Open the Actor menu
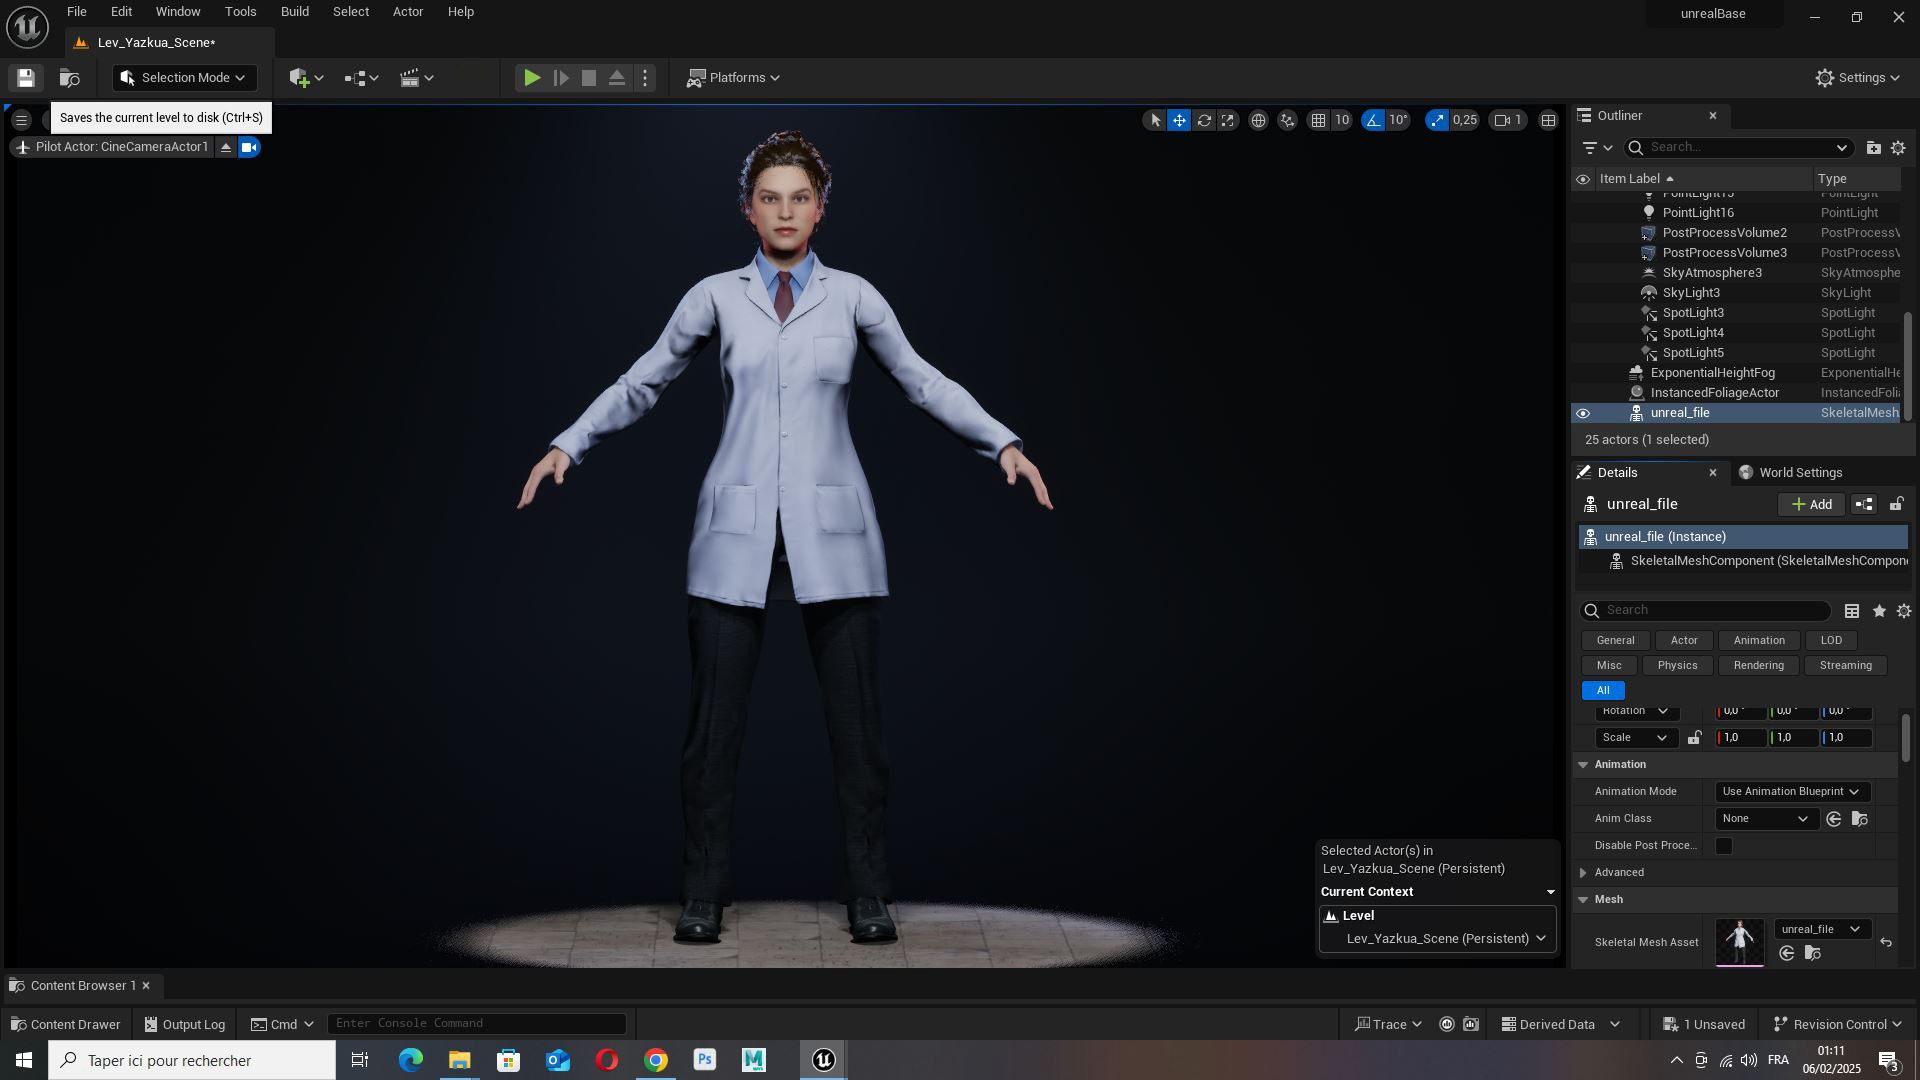Screen dimensions: 1920x1080 [x=408, y=12]
